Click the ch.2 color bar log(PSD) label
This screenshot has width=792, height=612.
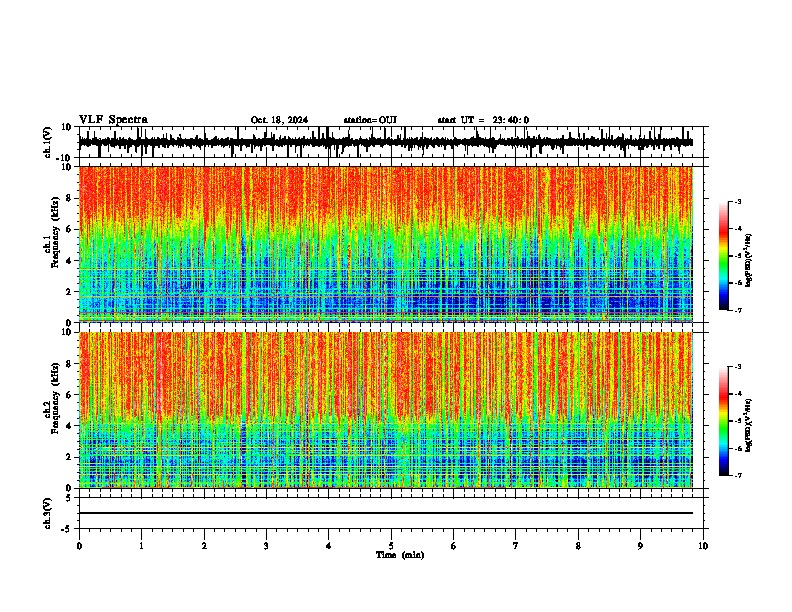point(748,425)
